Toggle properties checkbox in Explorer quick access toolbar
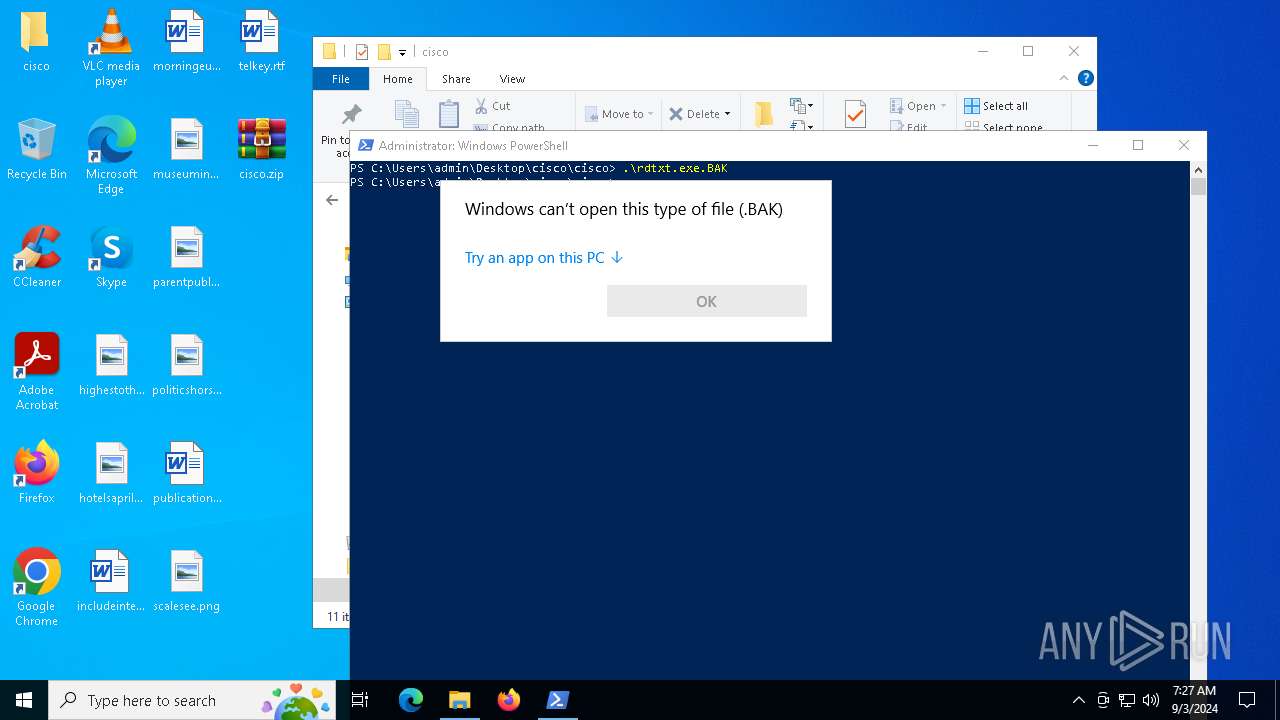Viewport: 1280px width, 720px height. [x=362, y=52]
